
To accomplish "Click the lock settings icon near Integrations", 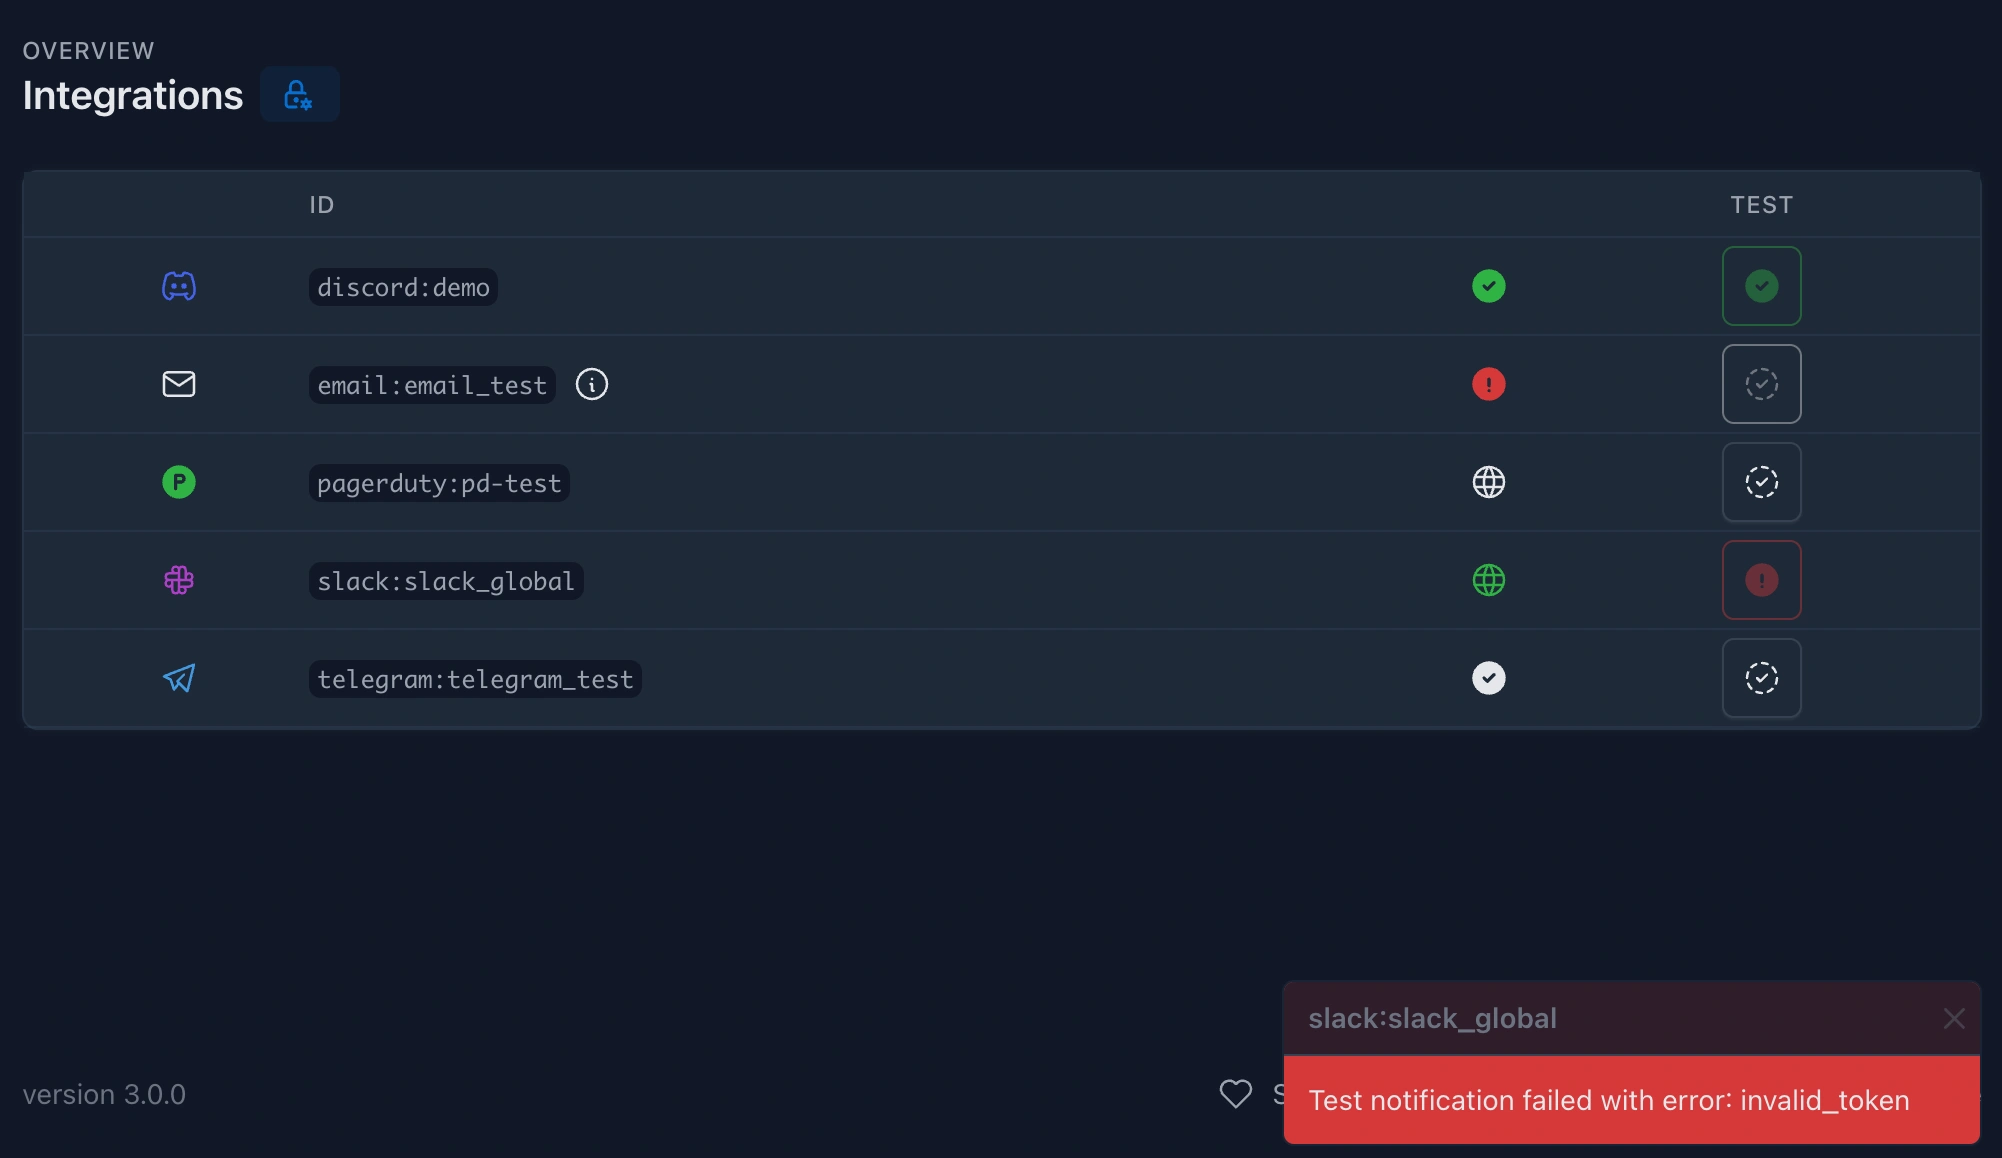I will point(299,95).
